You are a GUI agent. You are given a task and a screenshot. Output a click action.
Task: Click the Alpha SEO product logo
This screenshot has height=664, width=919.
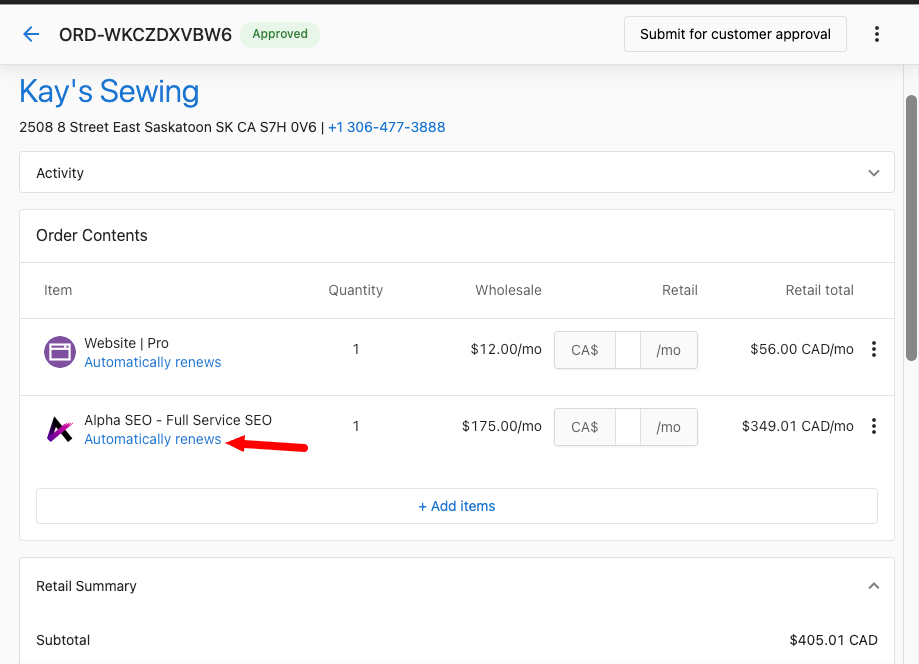pyautogui.click(x=60, y=429)
